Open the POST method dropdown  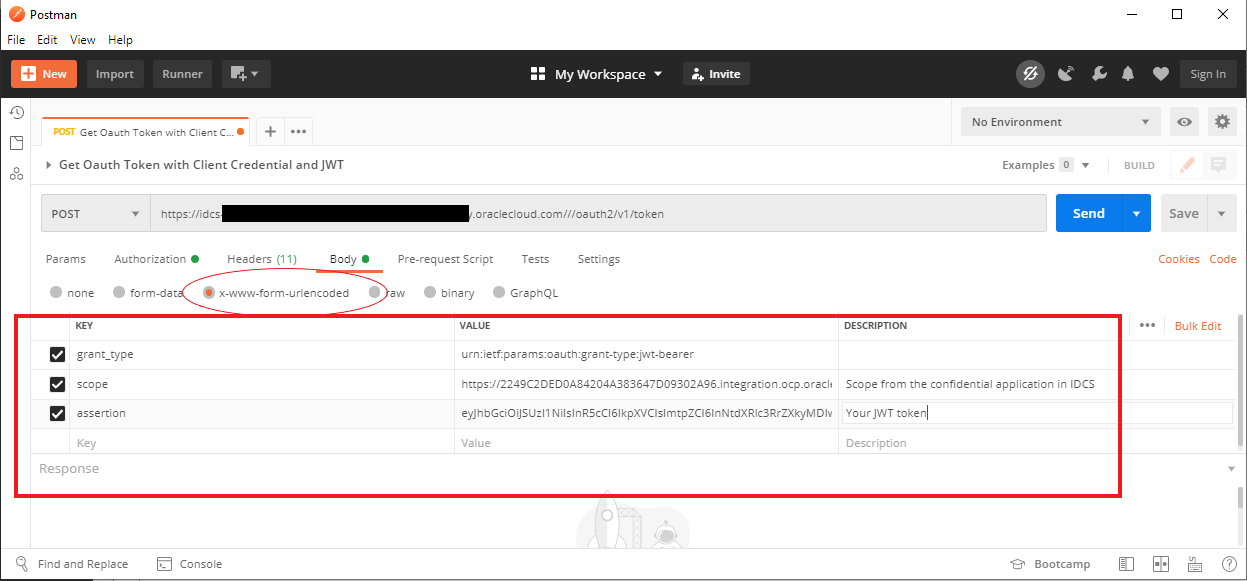click(95, 214)
